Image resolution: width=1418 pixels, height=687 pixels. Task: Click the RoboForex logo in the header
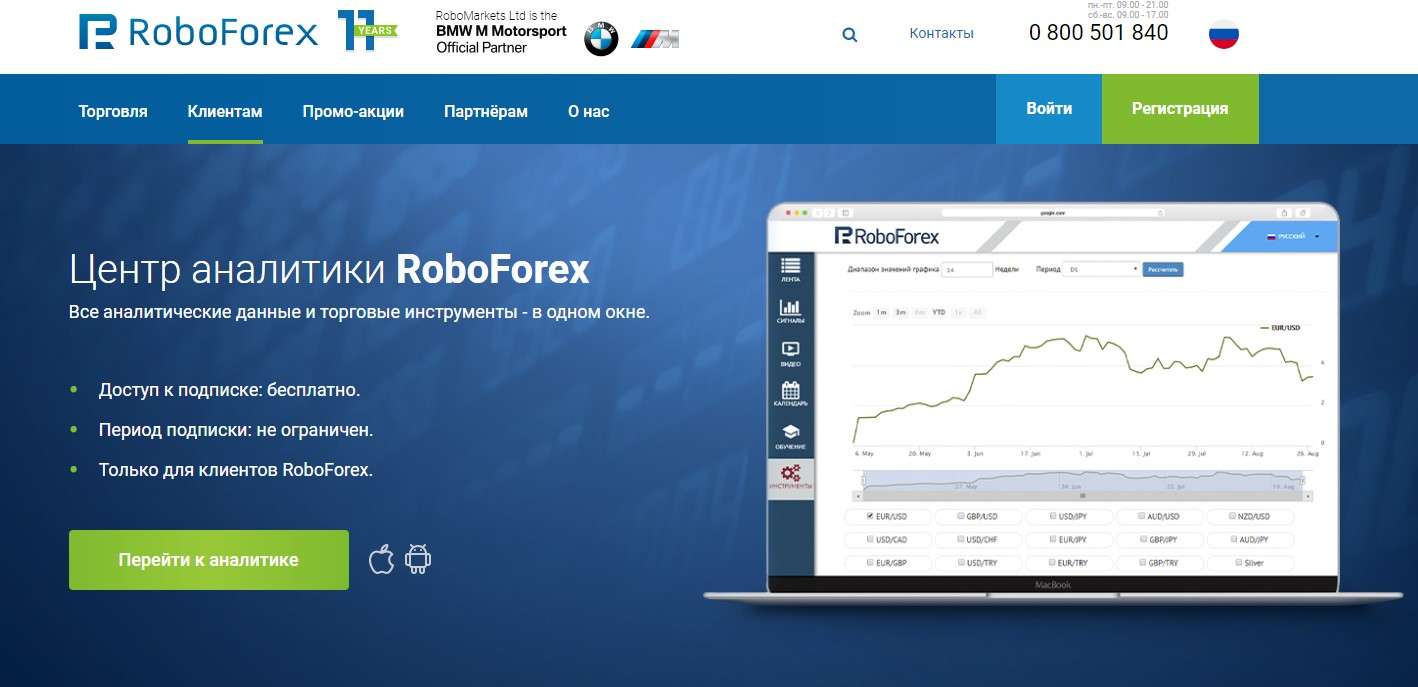pos(198,32)
